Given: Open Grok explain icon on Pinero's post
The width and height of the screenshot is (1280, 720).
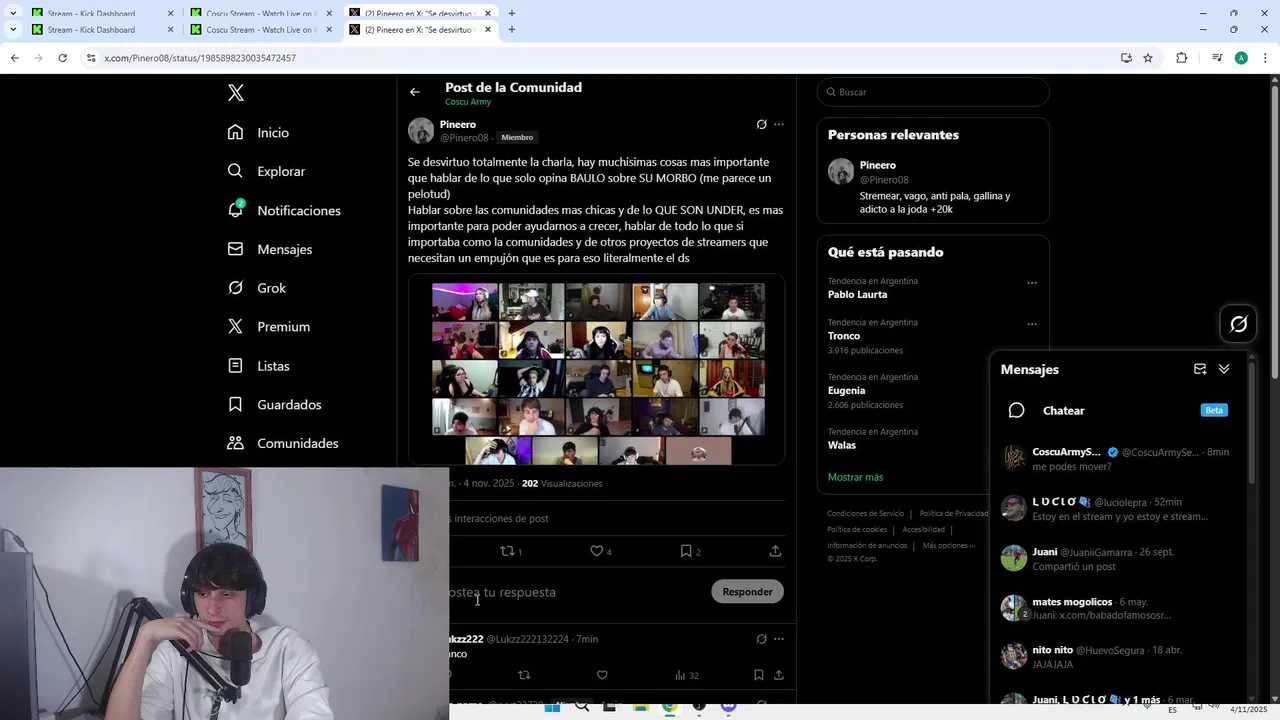Looking at the screenshot, I should pos(762,125).
